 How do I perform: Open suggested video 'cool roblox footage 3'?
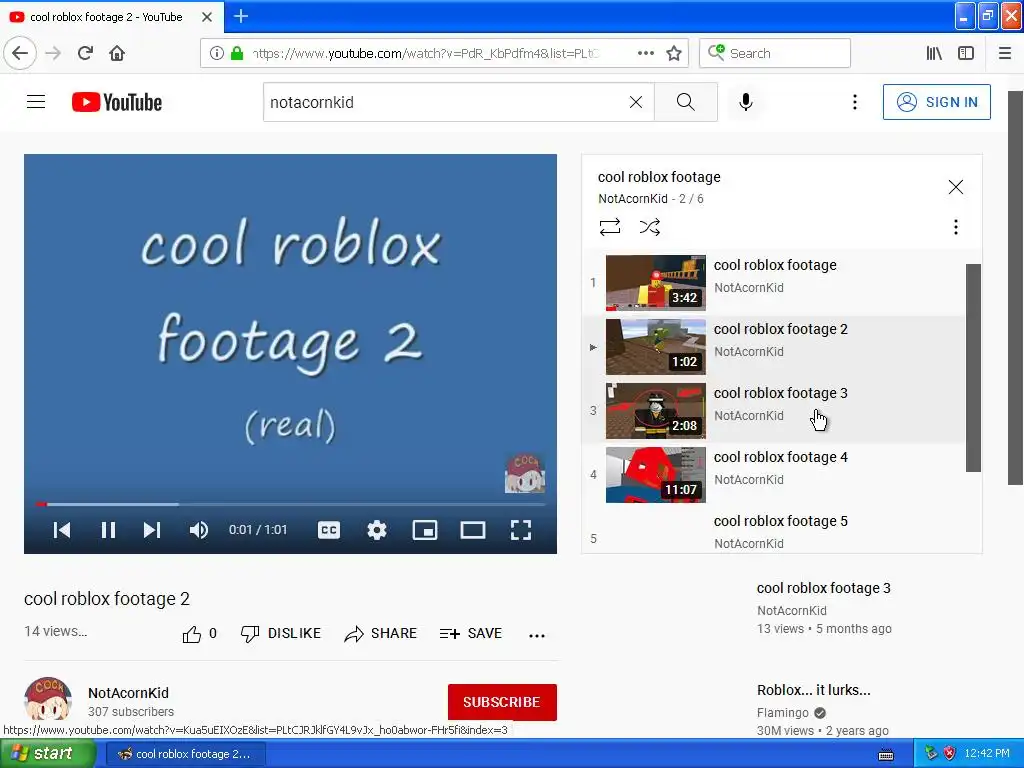pyautogui.click(x=824, y=588)
